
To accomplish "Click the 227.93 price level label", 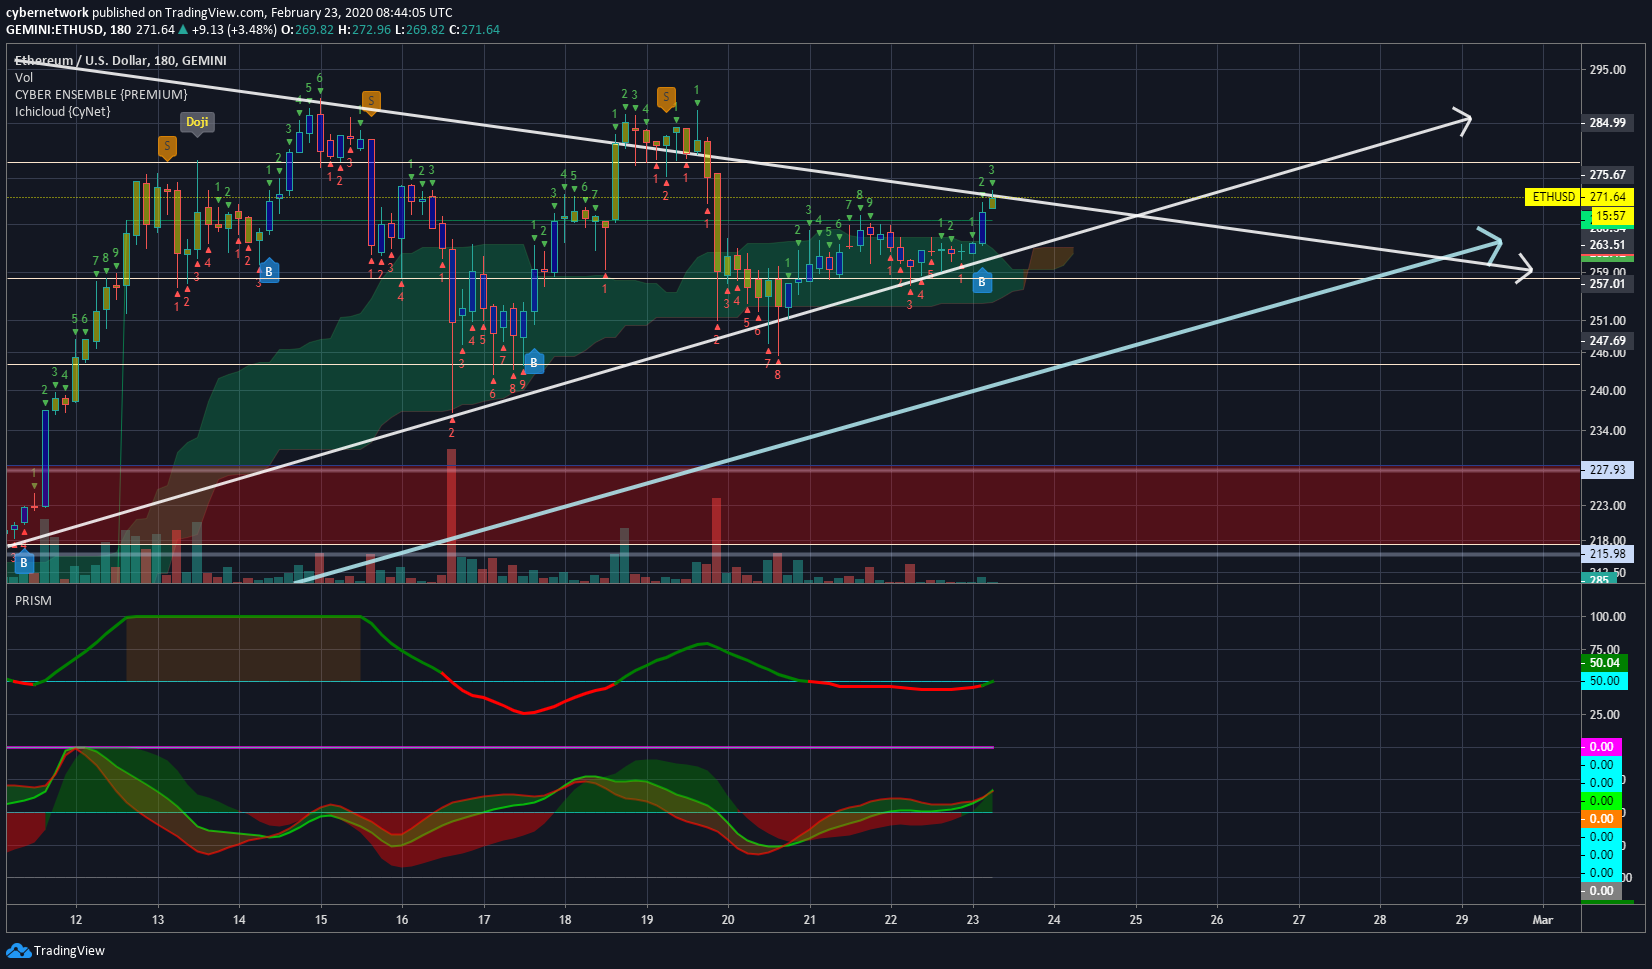I will coord(1608,470).
